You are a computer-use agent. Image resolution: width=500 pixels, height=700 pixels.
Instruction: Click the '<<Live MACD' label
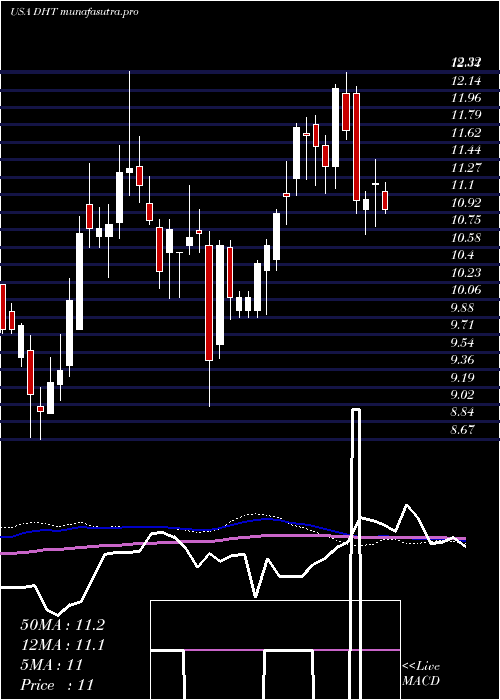[421, 674]
